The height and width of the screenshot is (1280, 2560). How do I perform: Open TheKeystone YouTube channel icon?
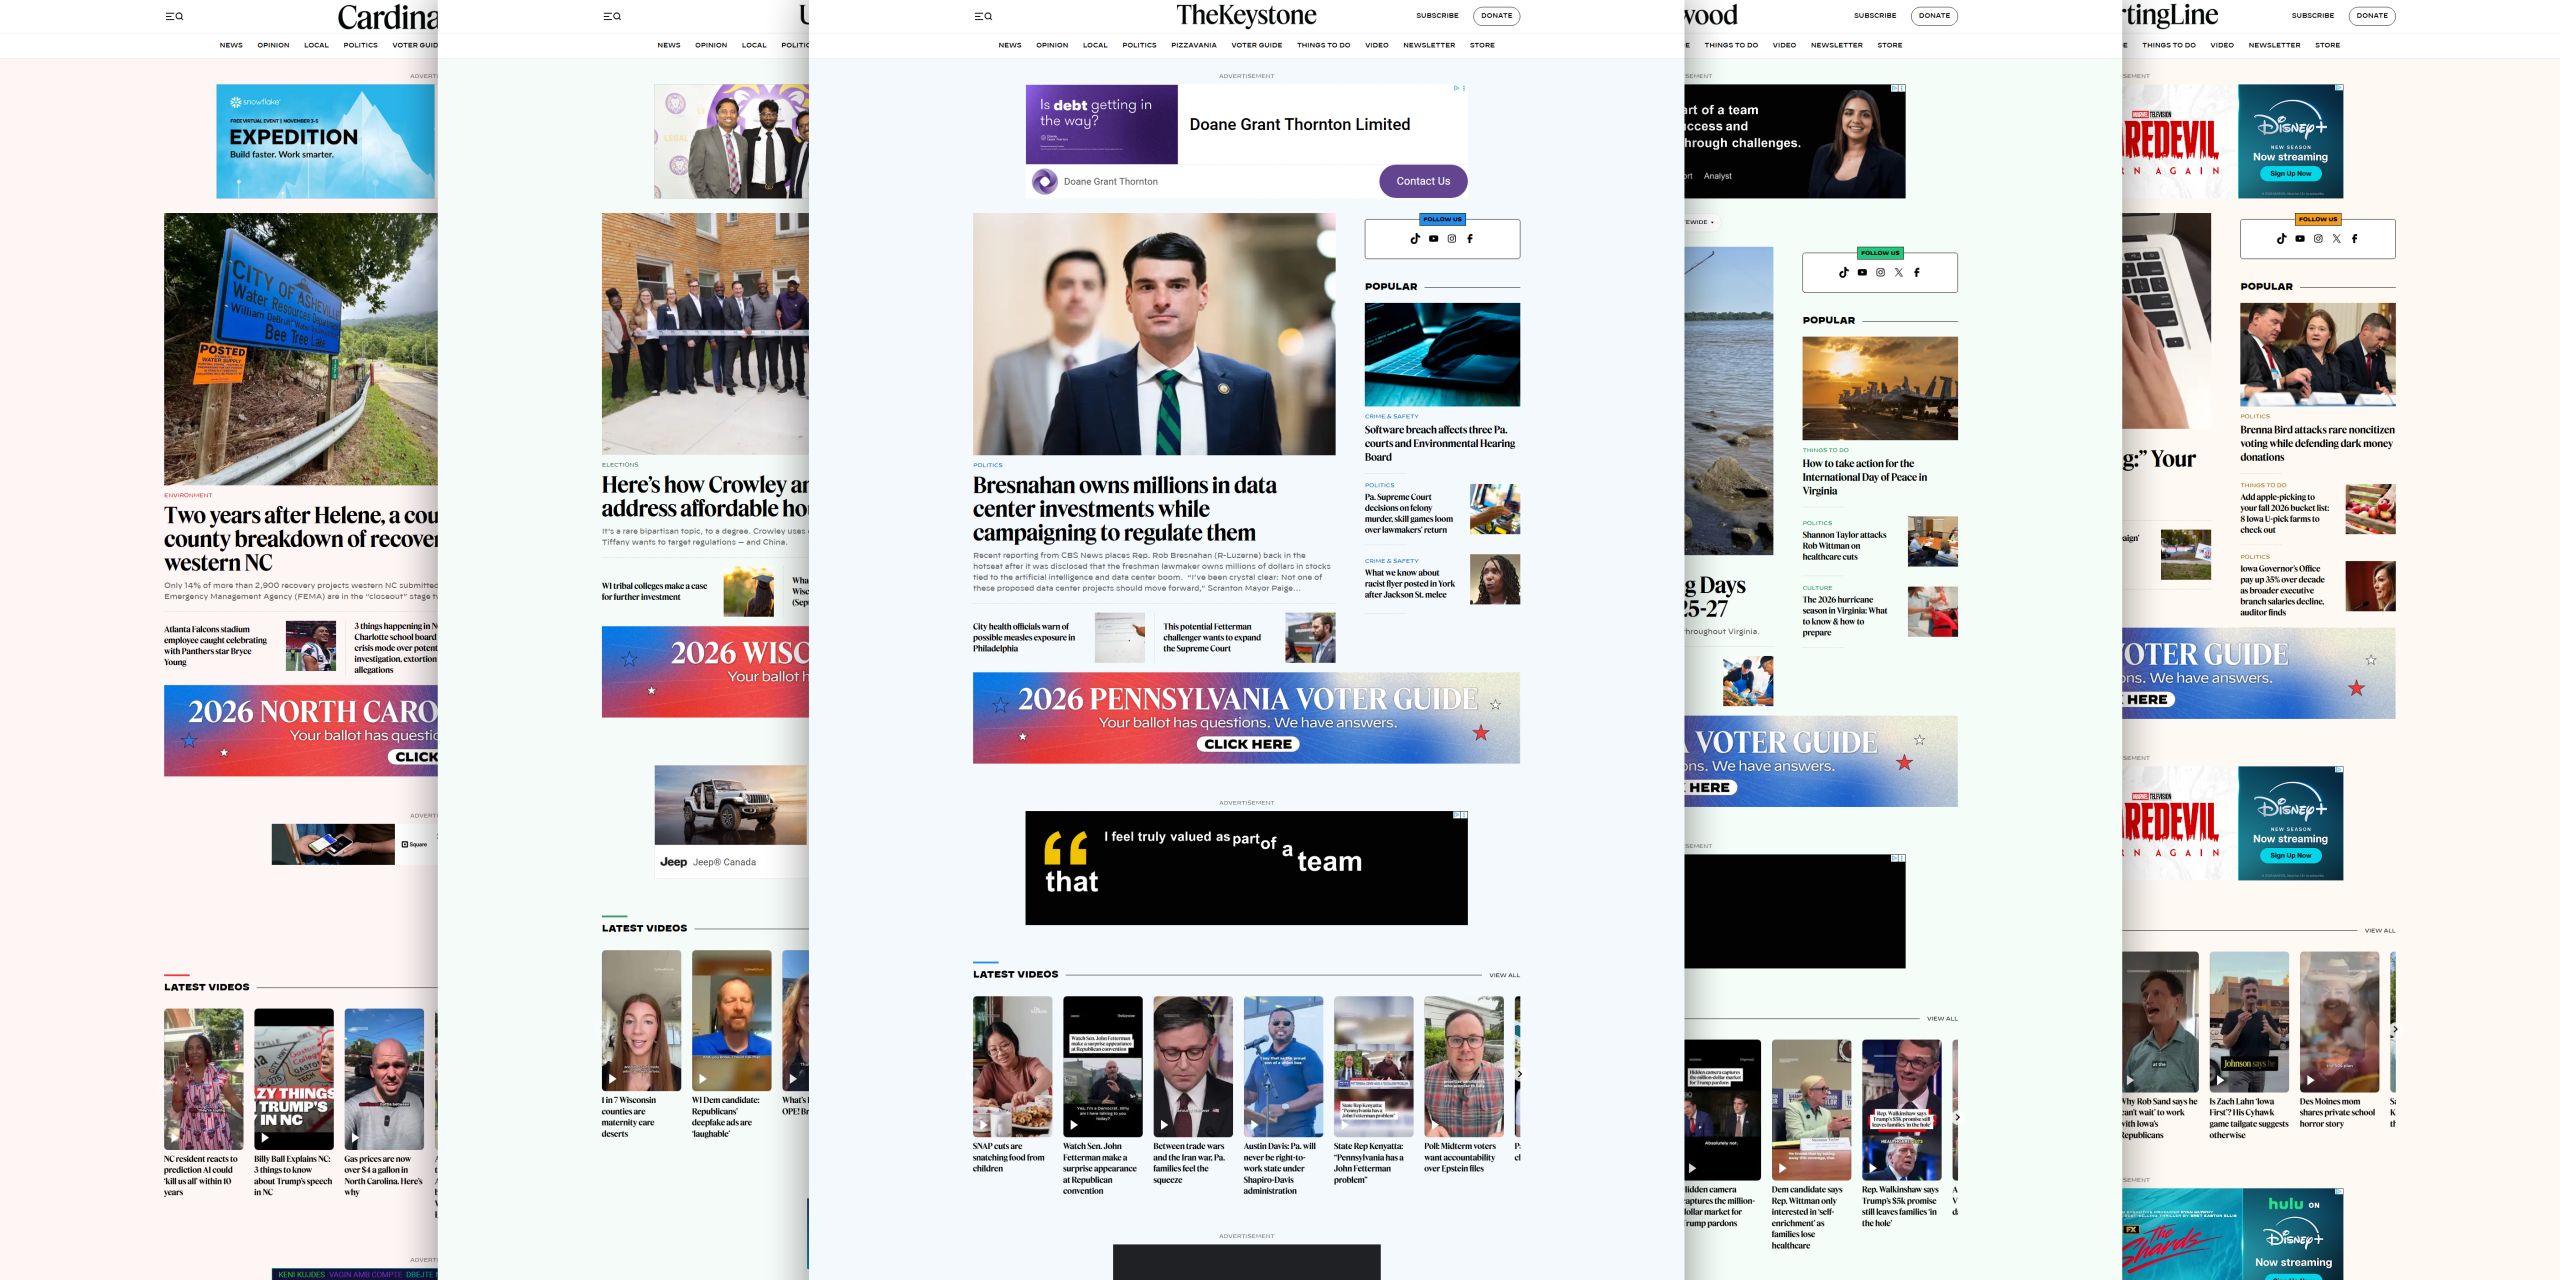[1433, 239]
